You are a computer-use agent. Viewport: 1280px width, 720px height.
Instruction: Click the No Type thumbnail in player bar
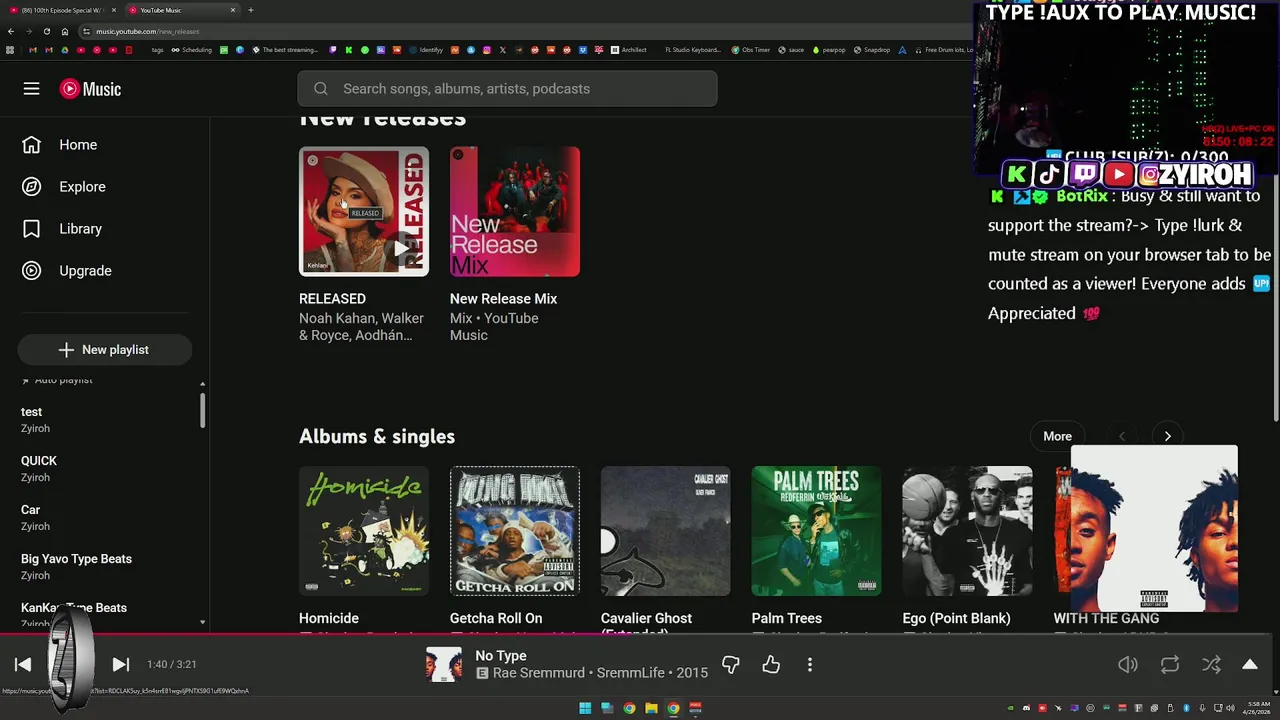click(x=444, y=664)
